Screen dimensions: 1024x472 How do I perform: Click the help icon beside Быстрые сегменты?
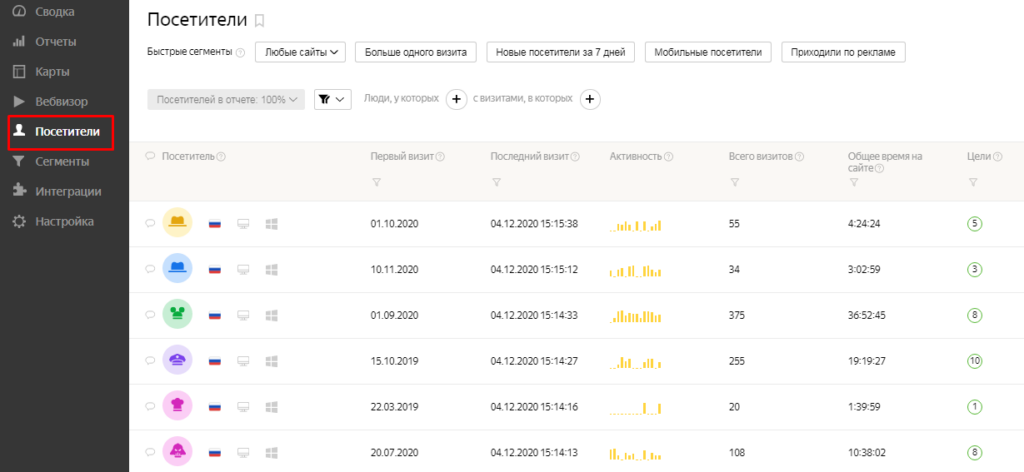[x=240, y=53]
